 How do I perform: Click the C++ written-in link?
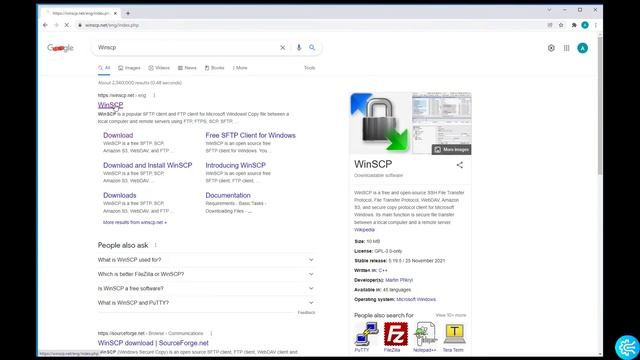pos(383,270)
